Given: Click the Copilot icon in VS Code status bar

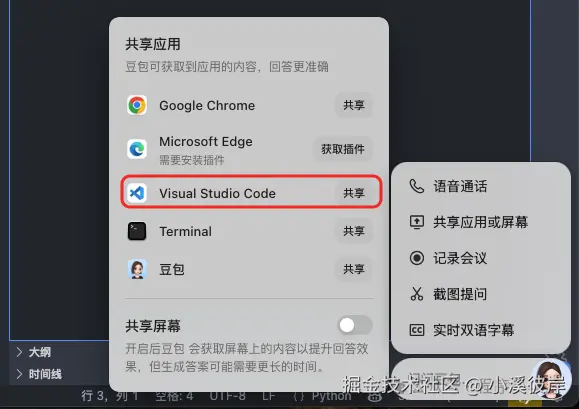Looking at the screenshot, I should click(x=374, y=397).
